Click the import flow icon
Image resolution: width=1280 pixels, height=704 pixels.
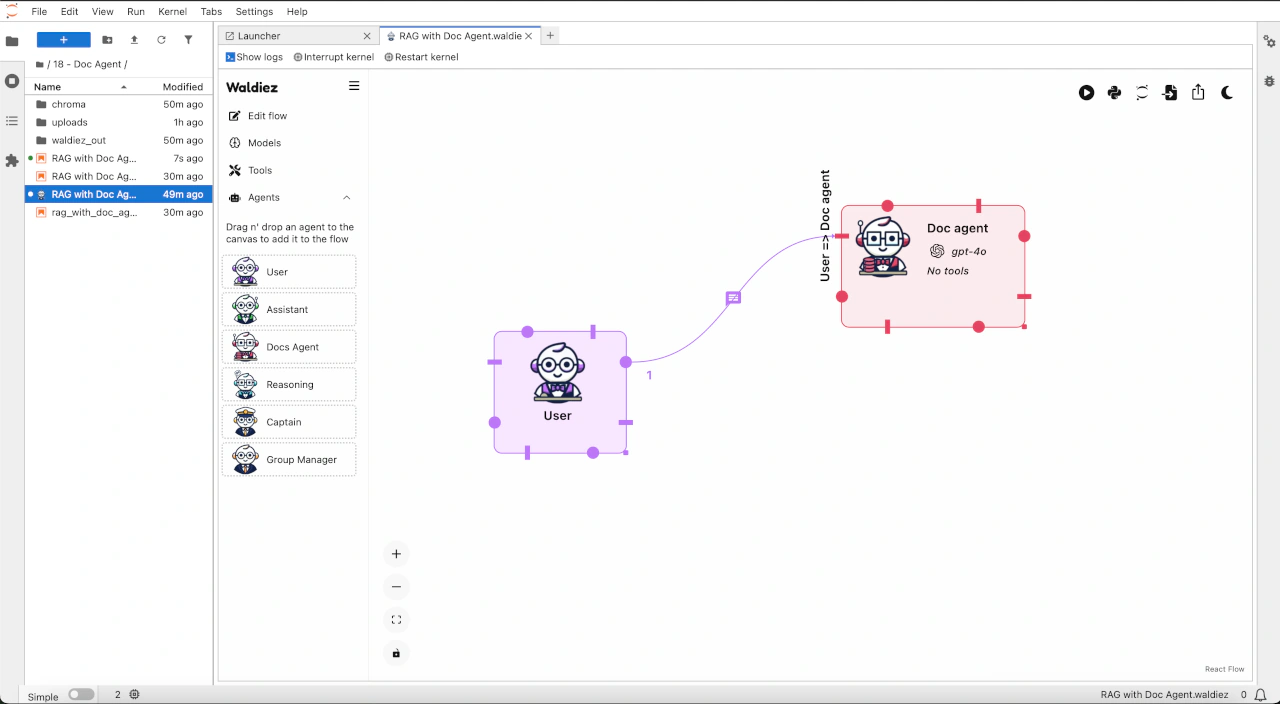(x=1170, y=93)
